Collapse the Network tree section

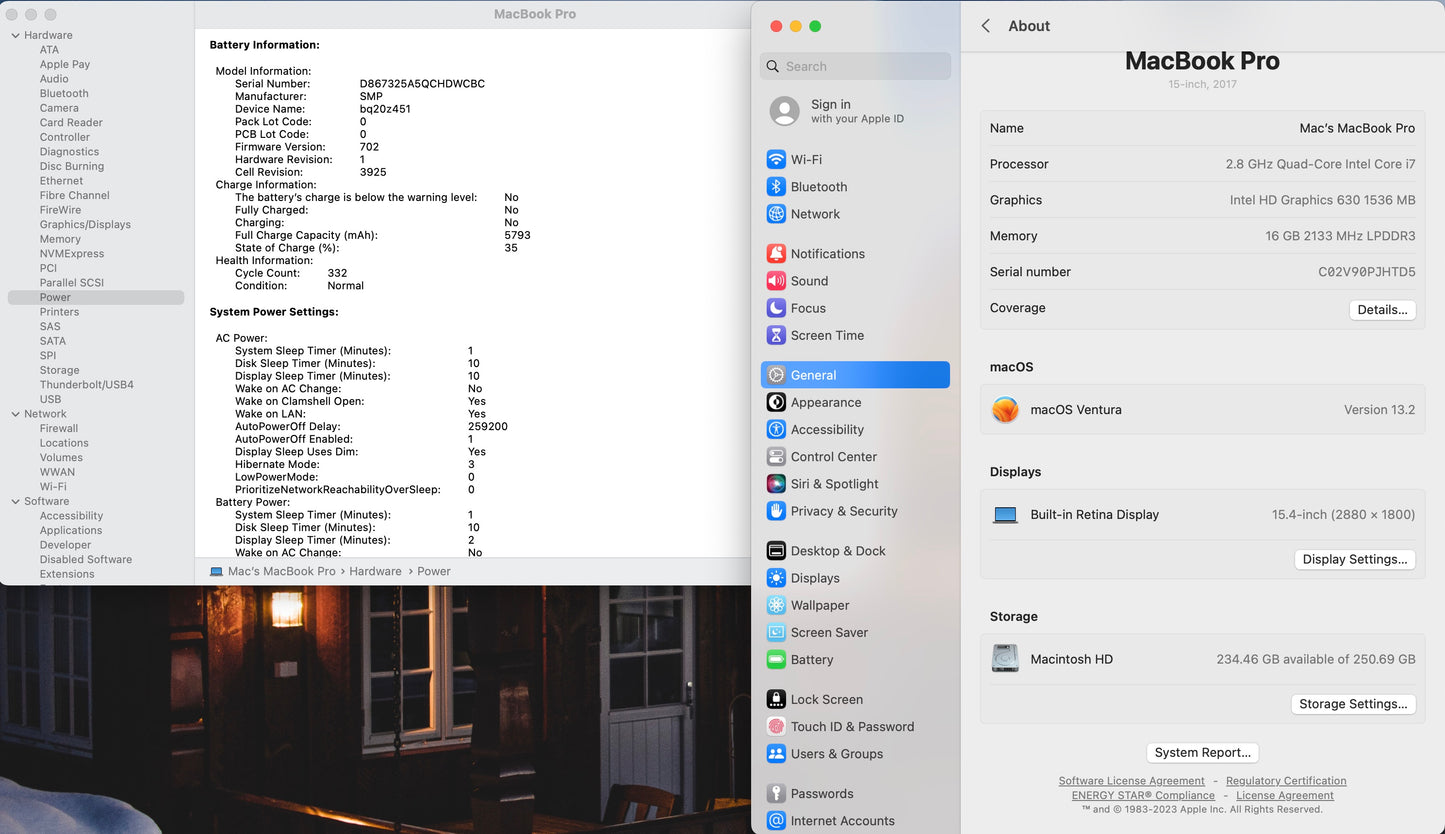pyautogui.click(x=15, y=414)
